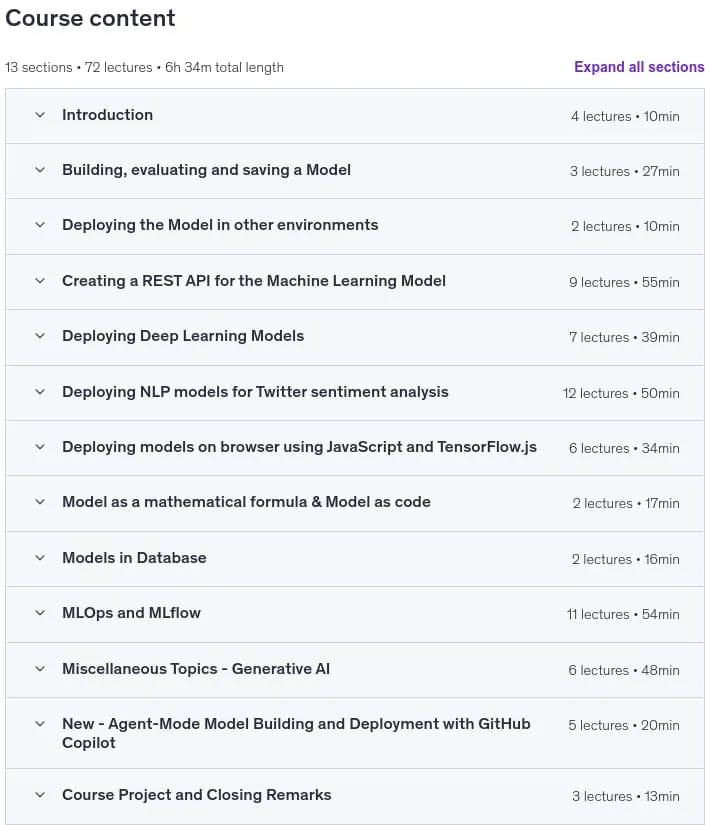705x825 pixels.
Task: Select the Models in Database section title
Action: tap(134, 558)
